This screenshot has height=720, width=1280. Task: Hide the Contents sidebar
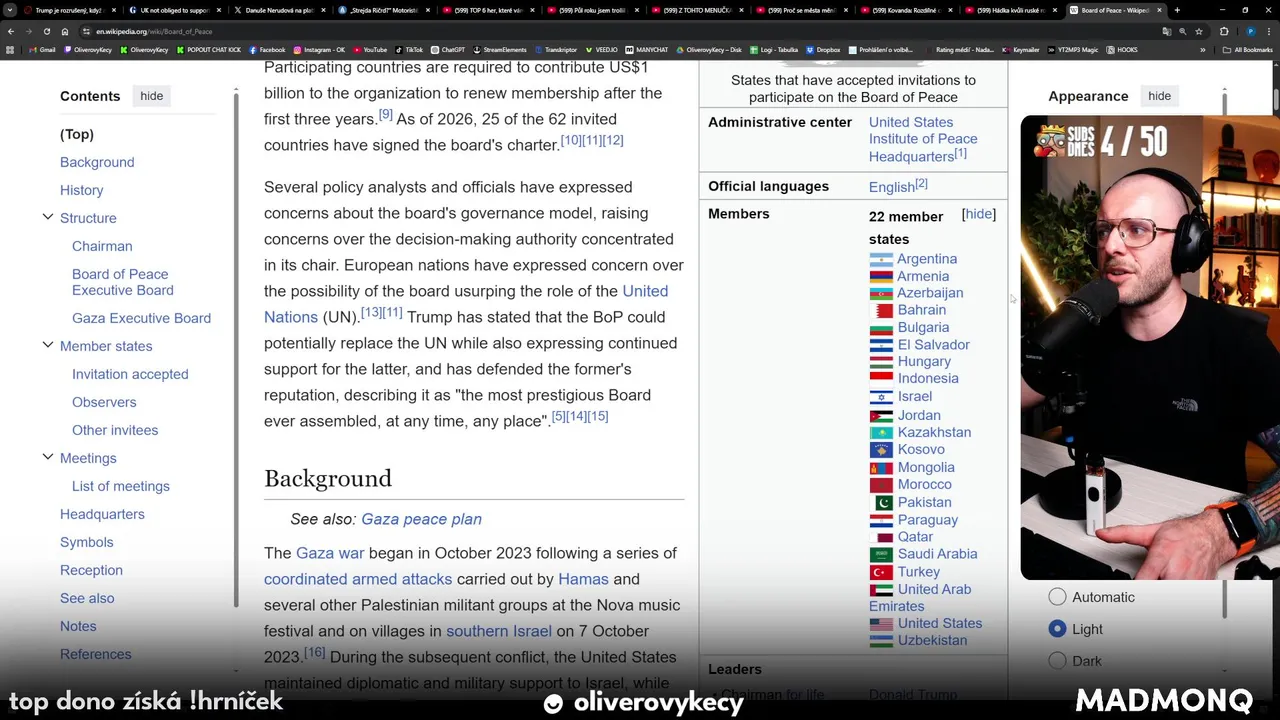click(152, 96)
